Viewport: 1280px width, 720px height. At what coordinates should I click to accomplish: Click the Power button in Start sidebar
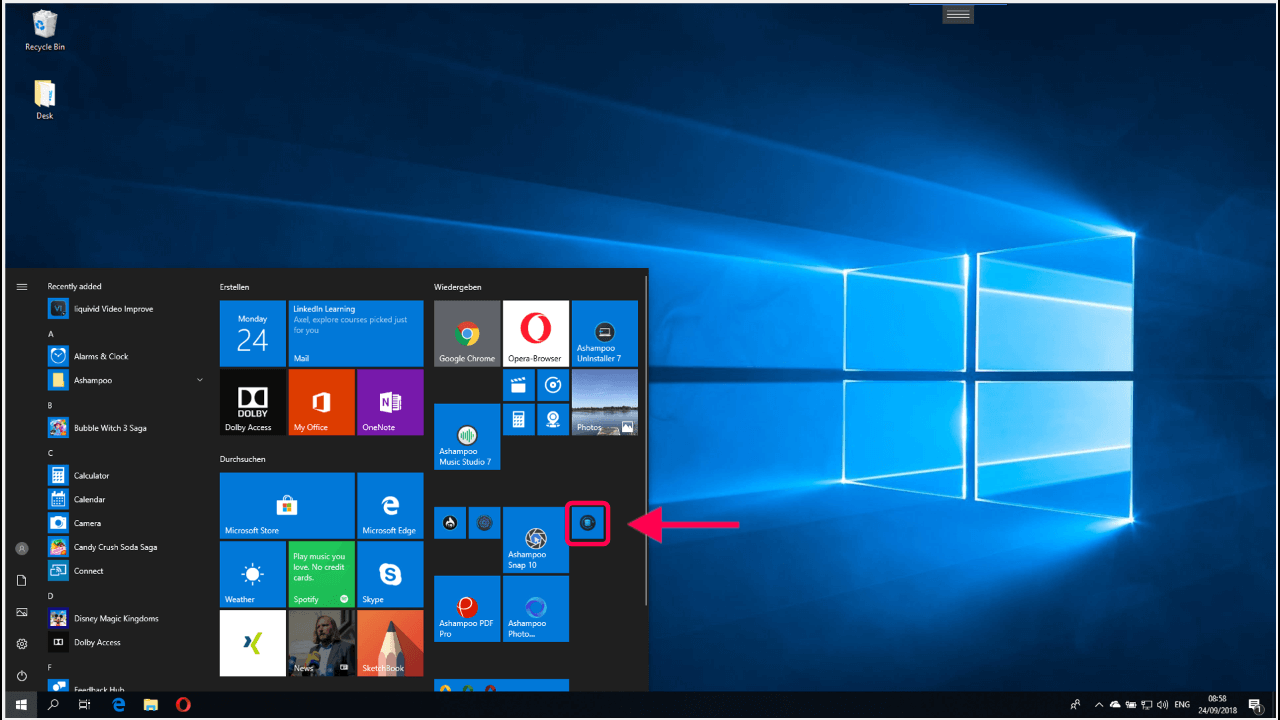pos(22,676)
